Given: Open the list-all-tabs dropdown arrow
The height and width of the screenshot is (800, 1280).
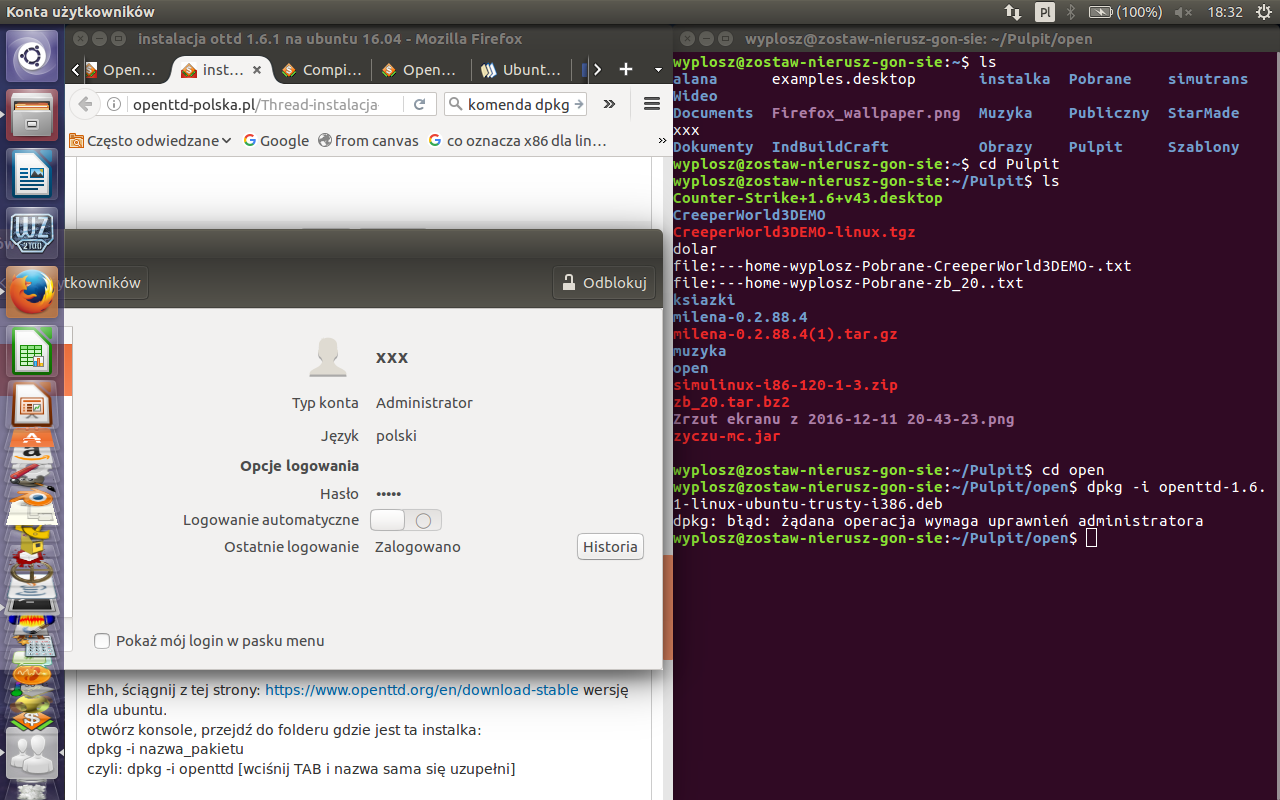Looking at the screenshot, I should 658,69.
